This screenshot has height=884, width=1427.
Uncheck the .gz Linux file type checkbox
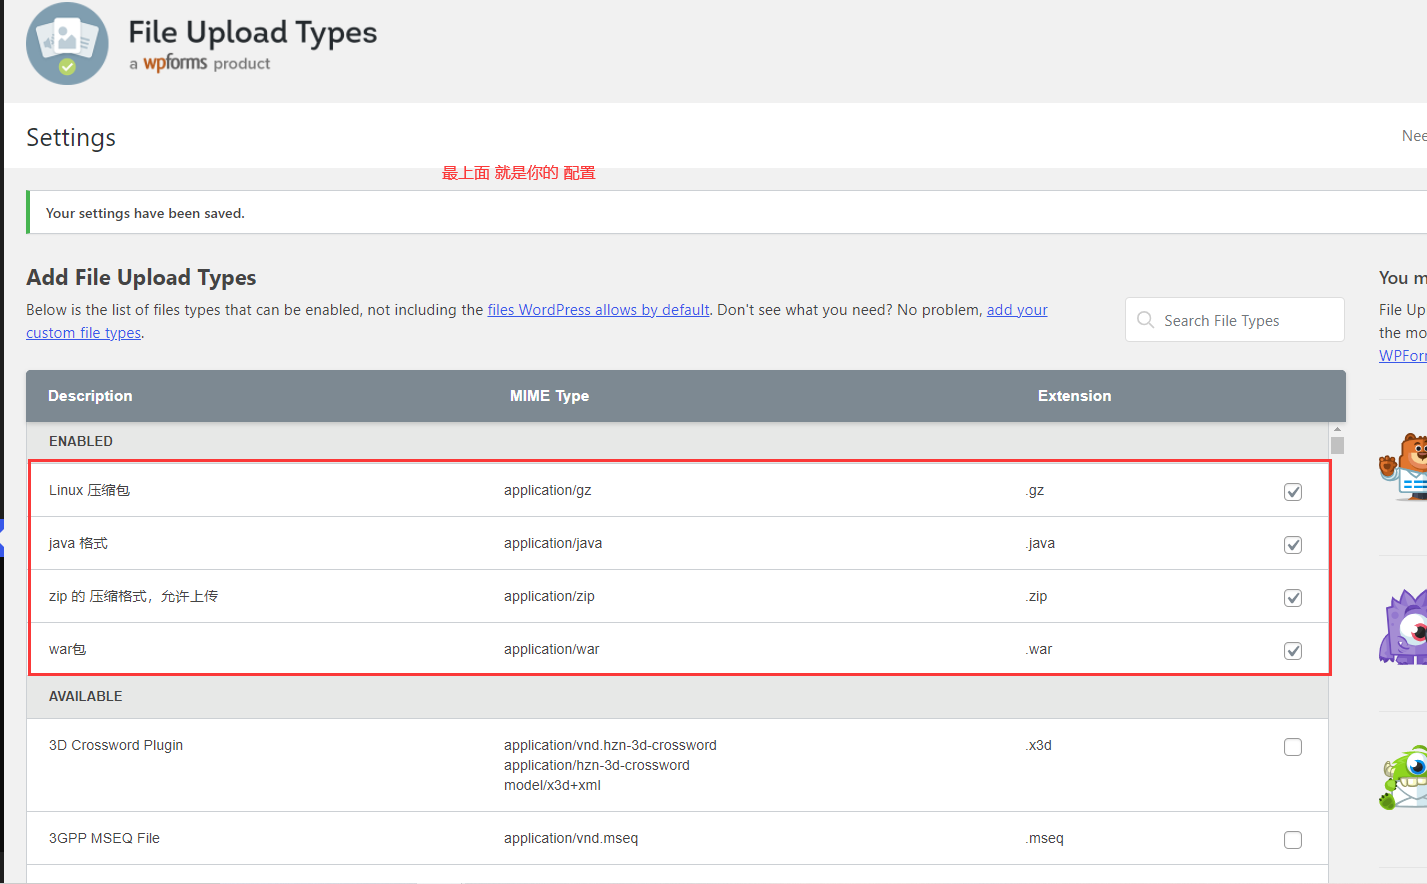tap(1292, 492)
